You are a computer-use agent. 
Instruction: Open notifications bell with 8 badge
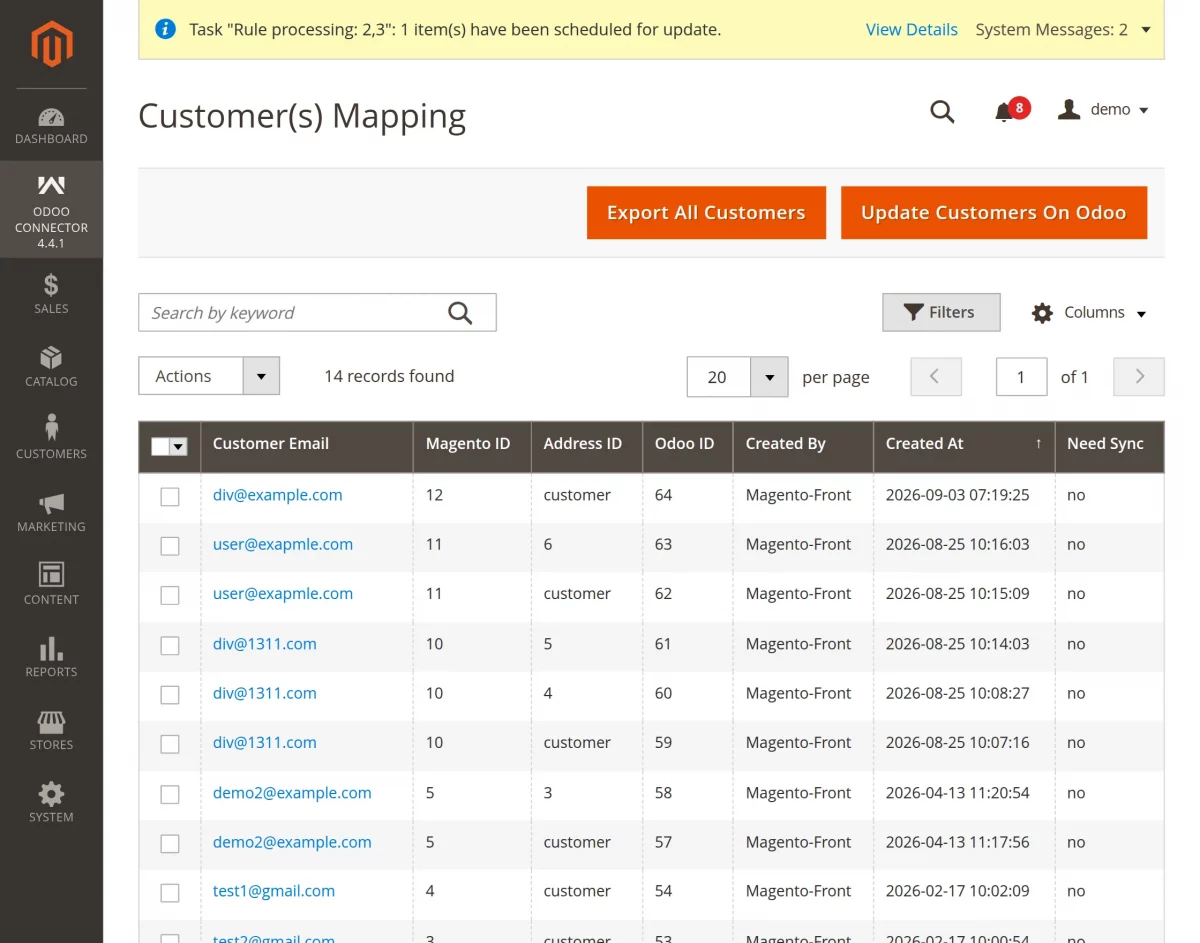pos(1010,110)
